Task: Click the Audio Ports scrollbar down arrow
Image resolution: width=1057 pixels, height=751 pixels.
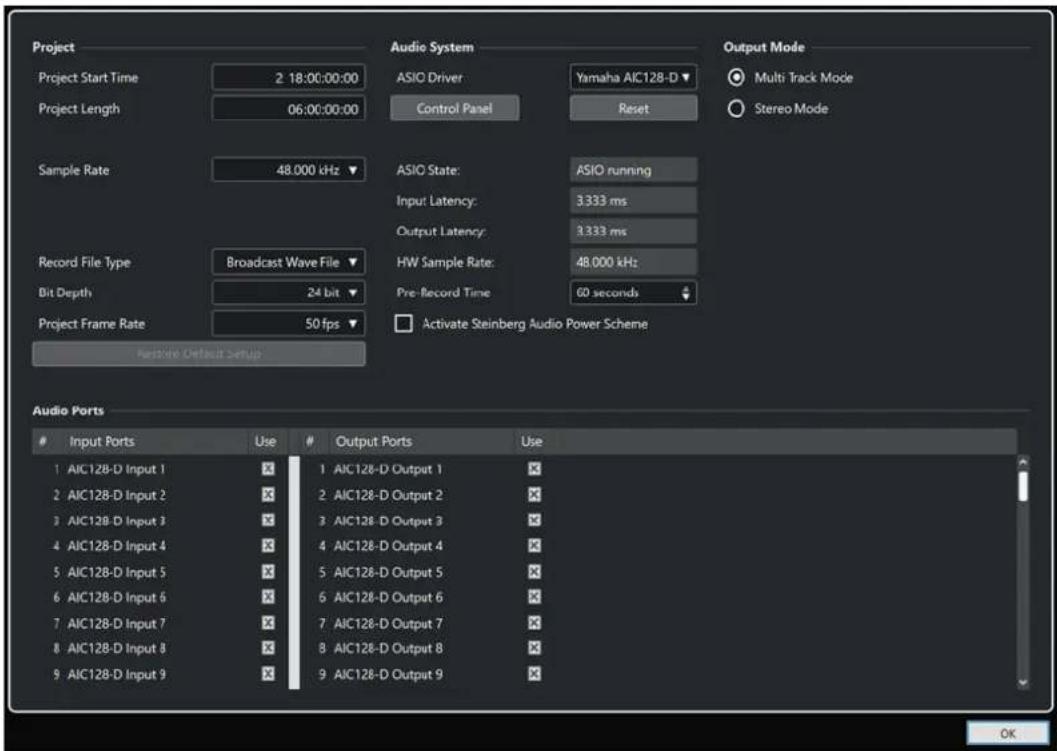Action: (1023, 682)
